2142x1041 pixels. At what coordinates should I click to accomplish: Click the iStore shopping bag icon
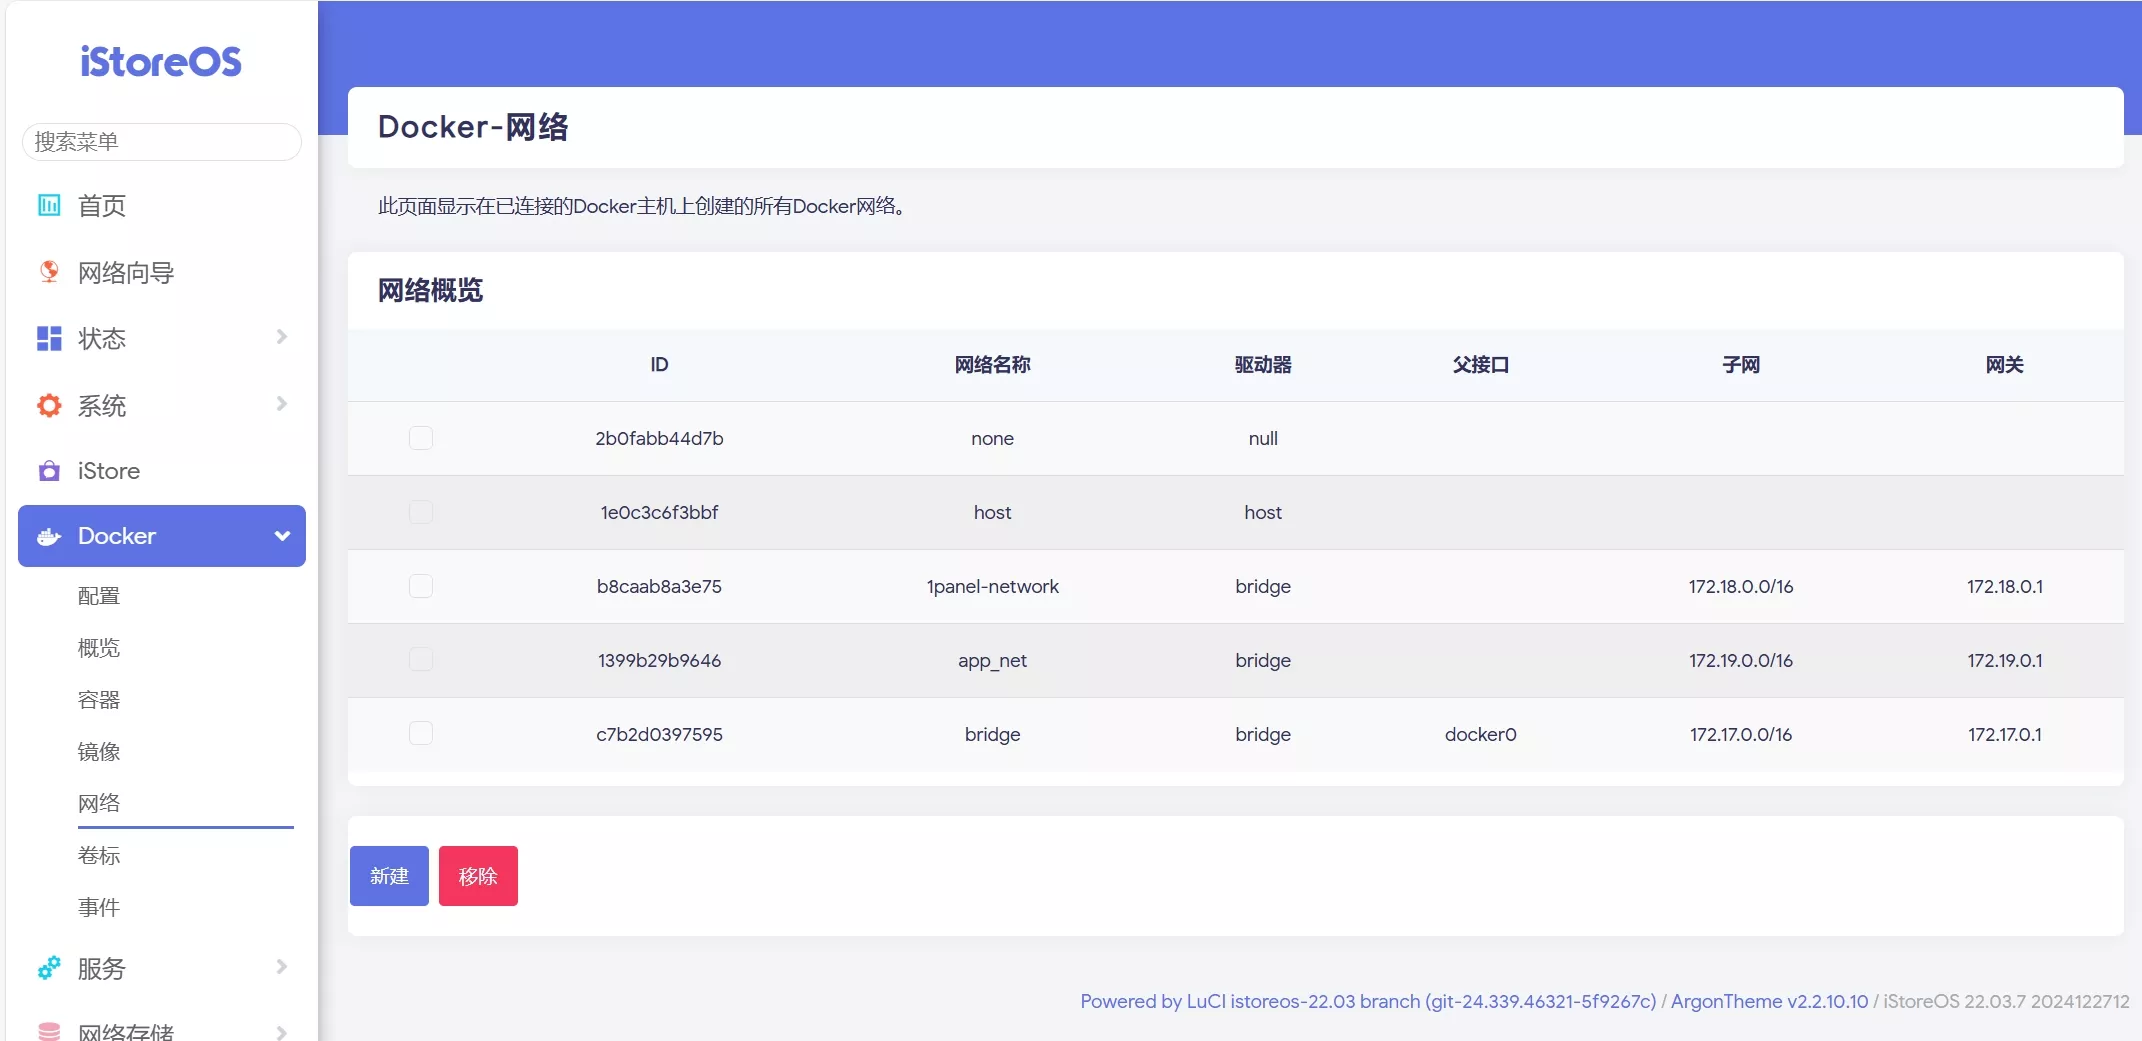49,471
